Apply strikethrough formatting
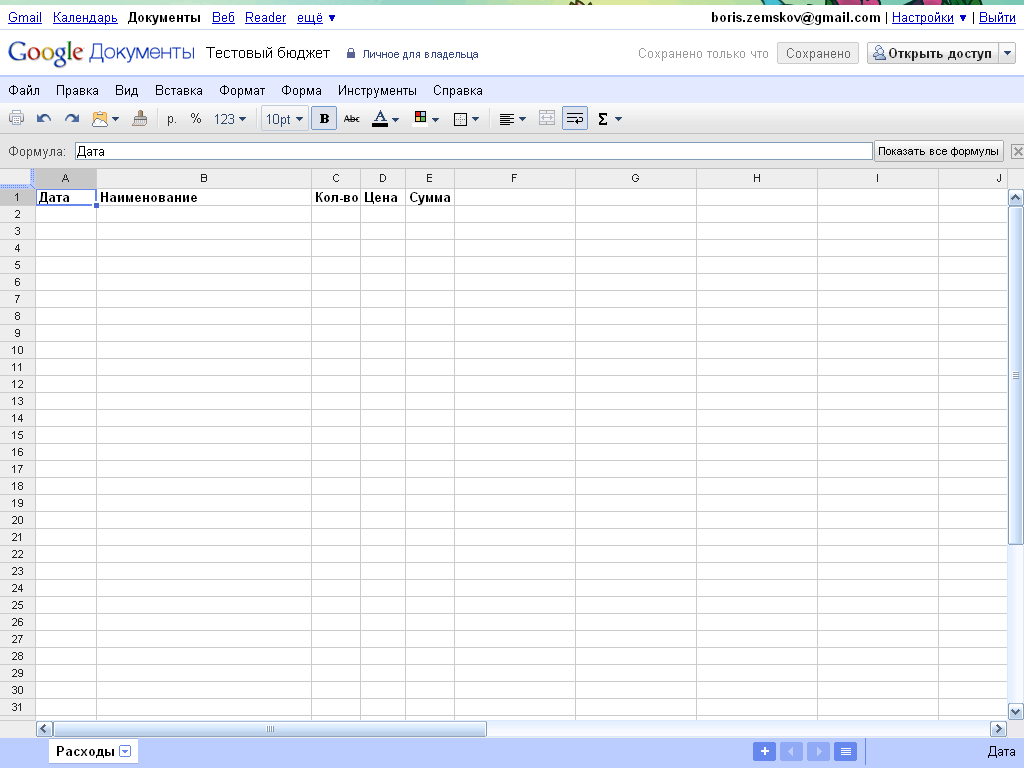Image resolution: width=1024 pixels, height=768 pixels. [351, 119]
